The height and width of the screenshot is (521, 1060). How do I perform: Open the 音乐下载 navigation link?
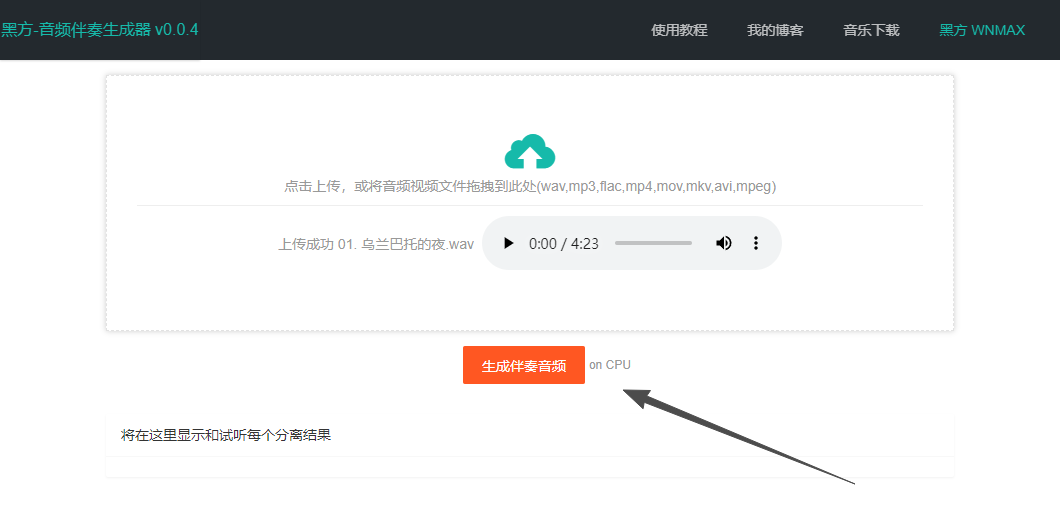[x=871, y=30]
